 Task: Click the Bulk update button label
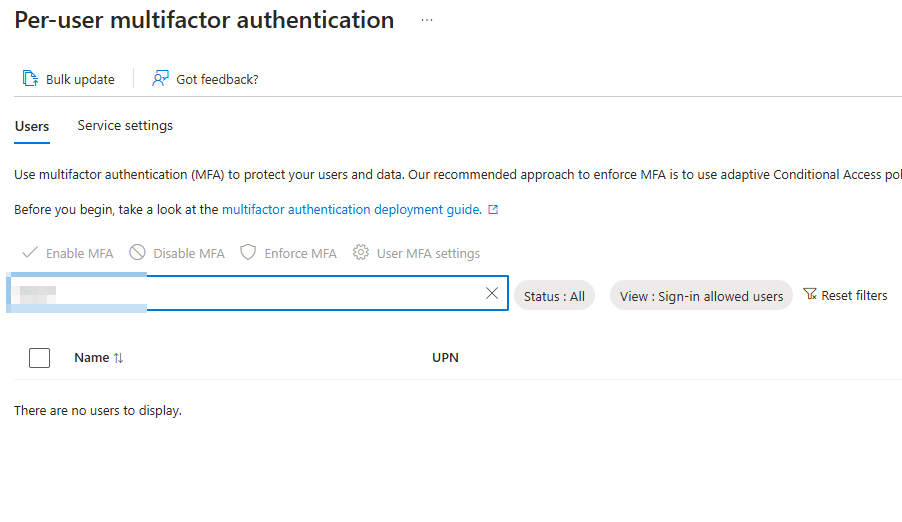coord(80,79)
